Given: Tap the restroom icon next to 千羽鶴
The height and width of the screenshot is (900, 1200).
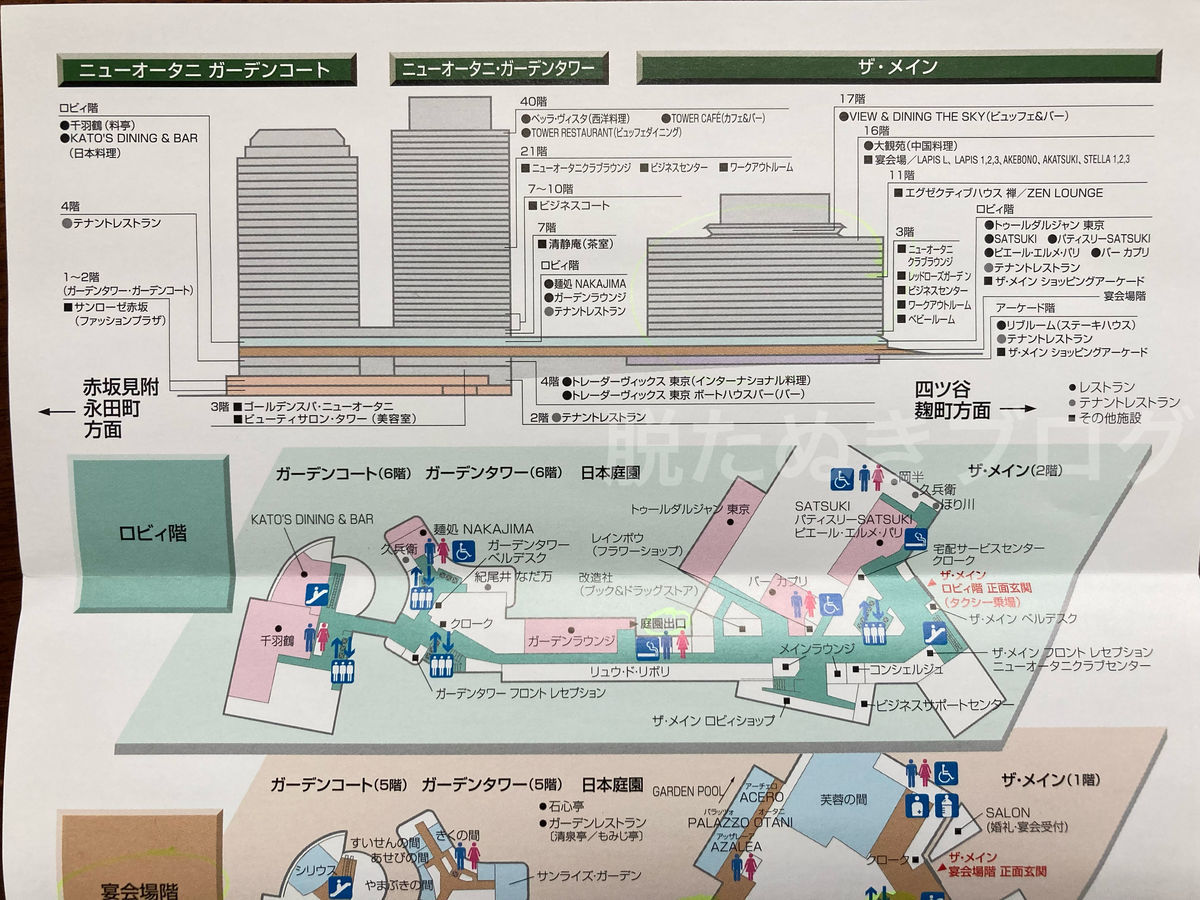Looking at the screenshot, I should (x=316, y=637).
